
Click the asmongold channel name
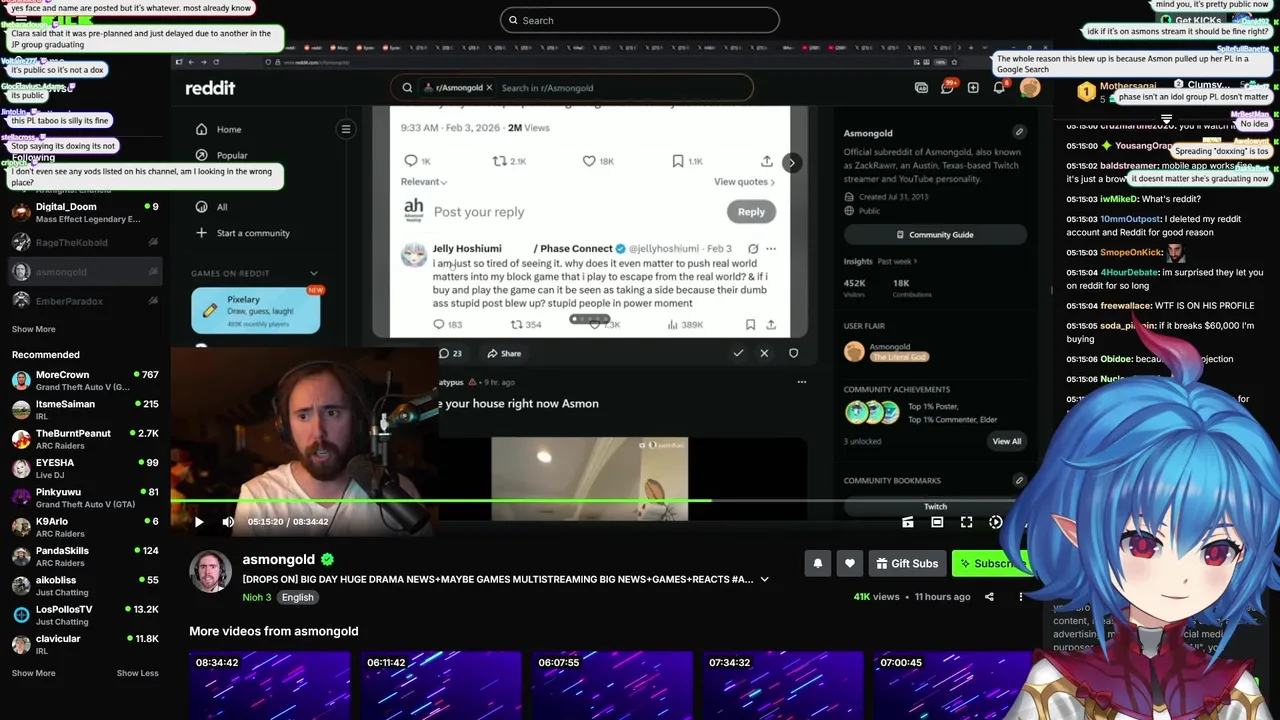pos(278,560)
